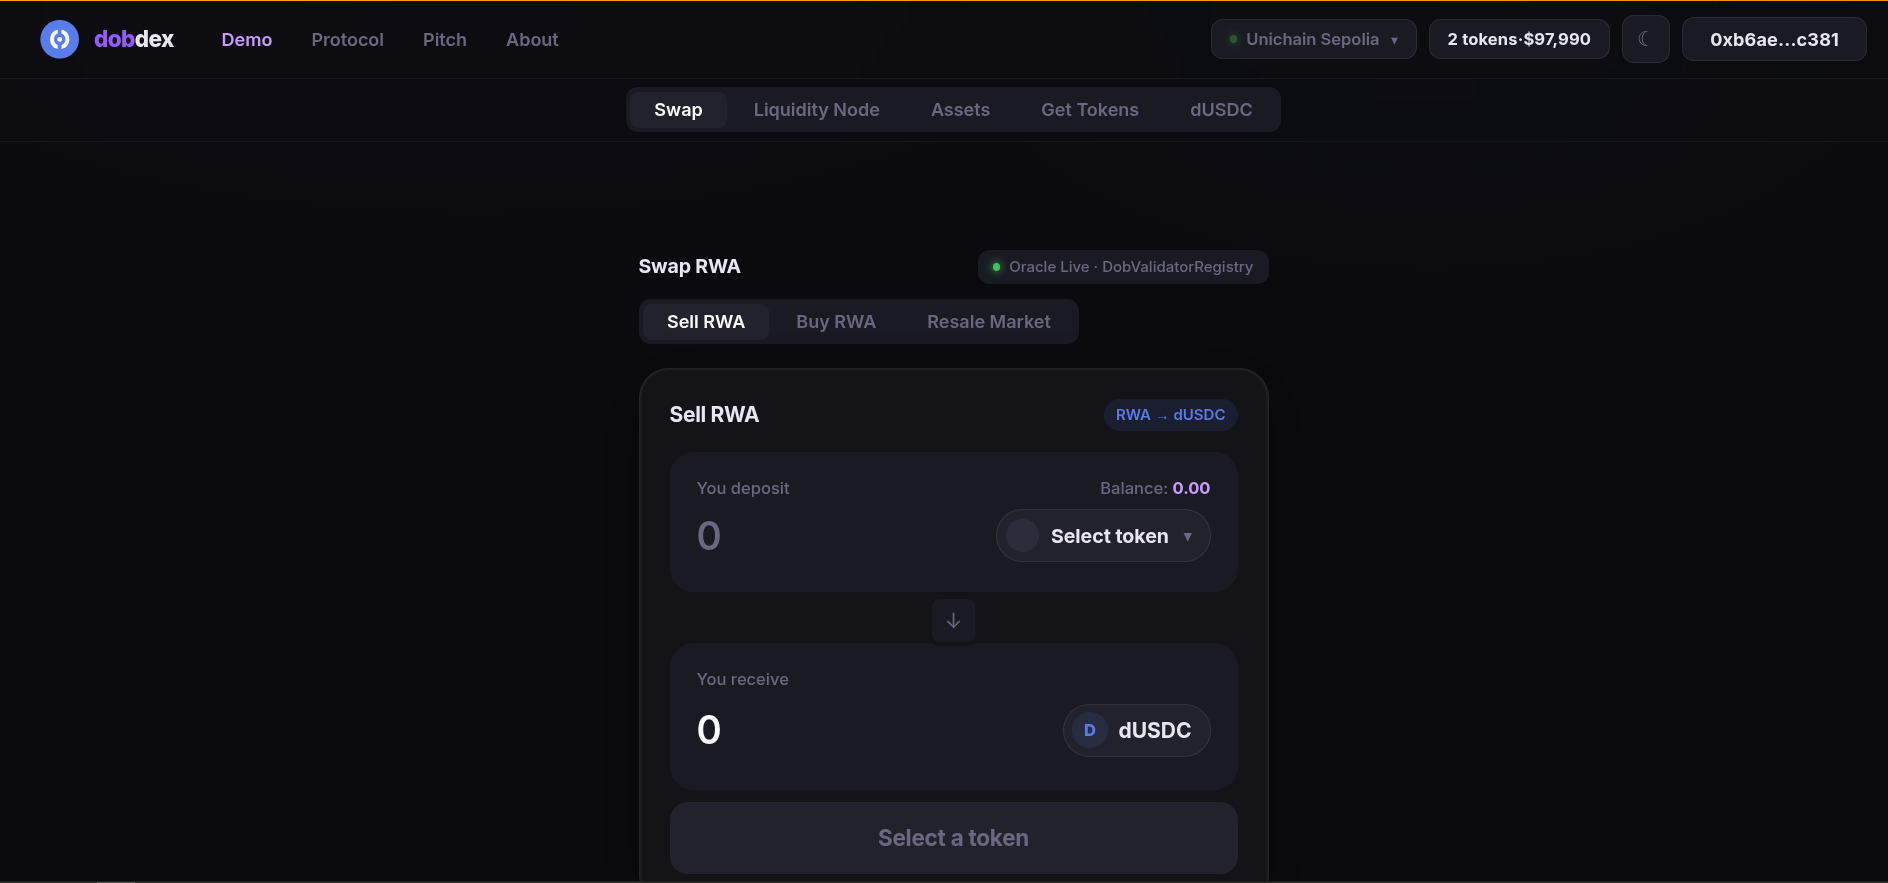Click the wallet address 0xb6ae...c381 button
The height and width of the screenshot is (883, 1888).
pos(1774,39)
